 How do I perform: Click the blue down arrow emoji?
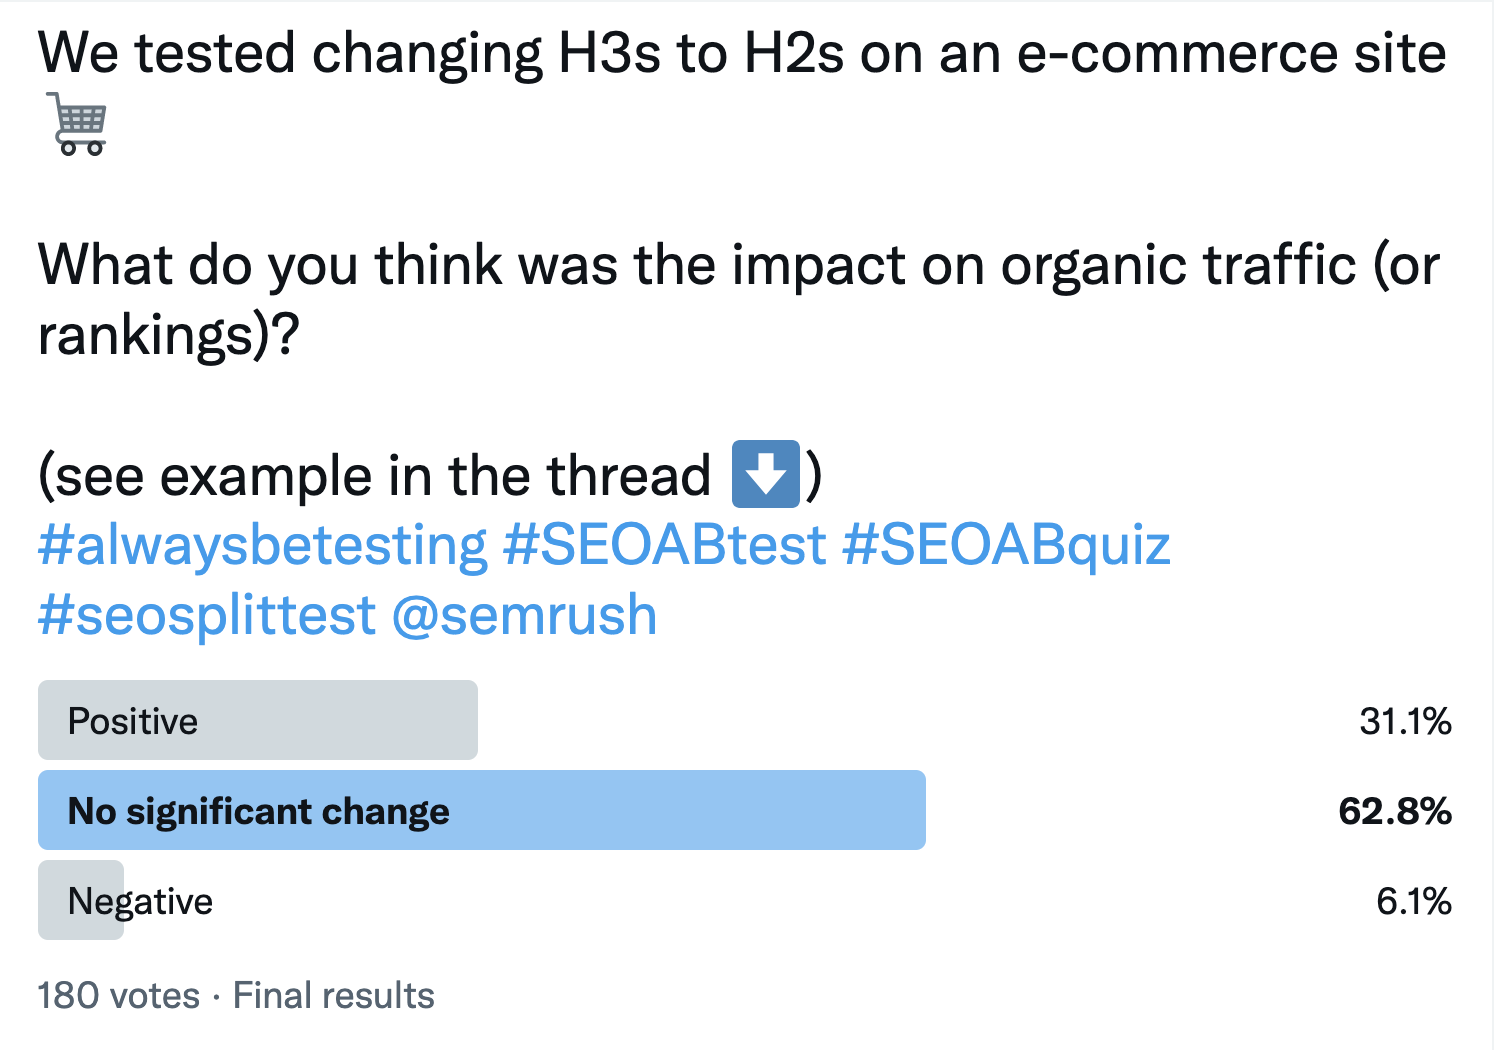tap(766, 474)
